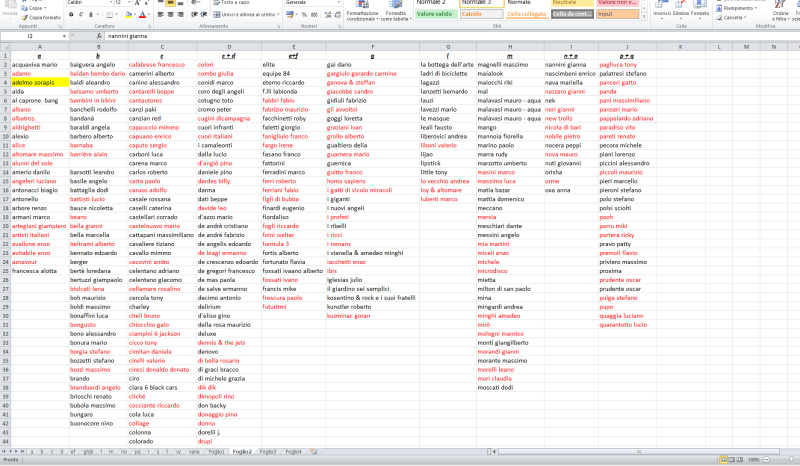This screenshot has height=466, width=800.
Task: Switch to sheet tab Foglio3
Action: click(x=268, y=452)
